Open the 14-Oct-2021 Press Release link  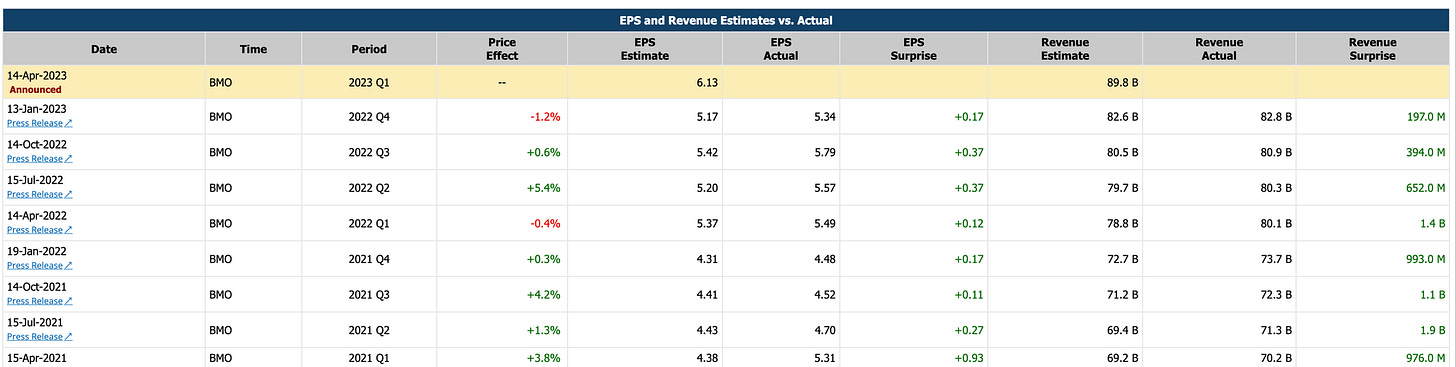tap(39, 301)
